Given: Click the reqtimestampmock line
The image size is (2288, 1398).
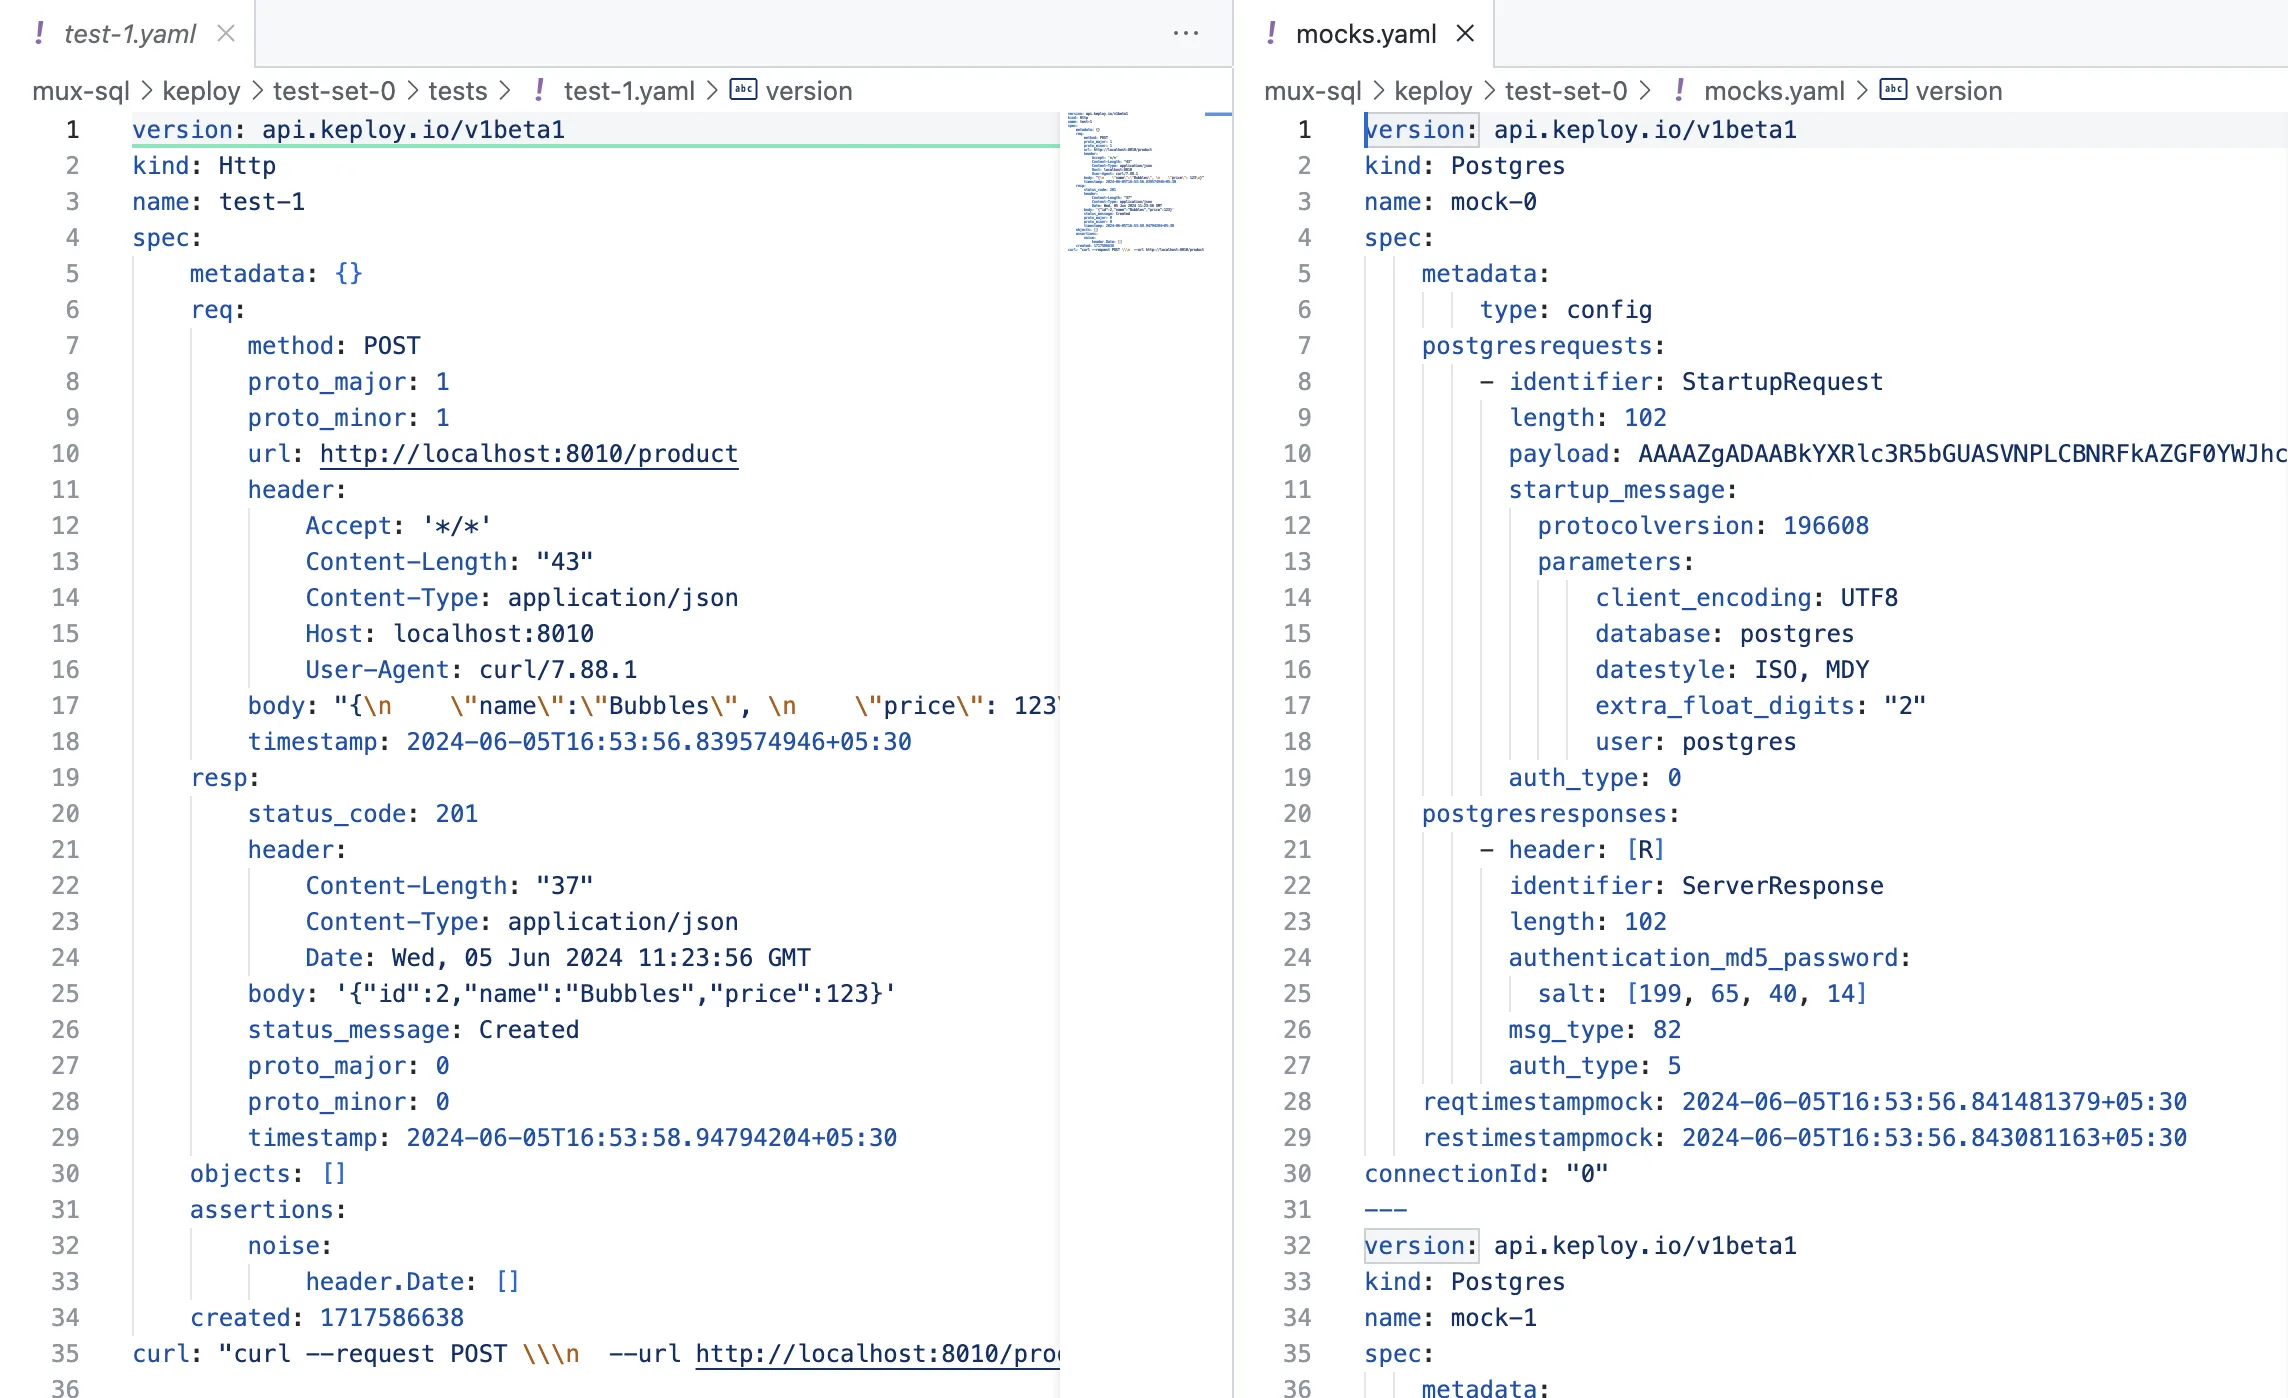Looking at the screenshot, I should [1805, 1102].
